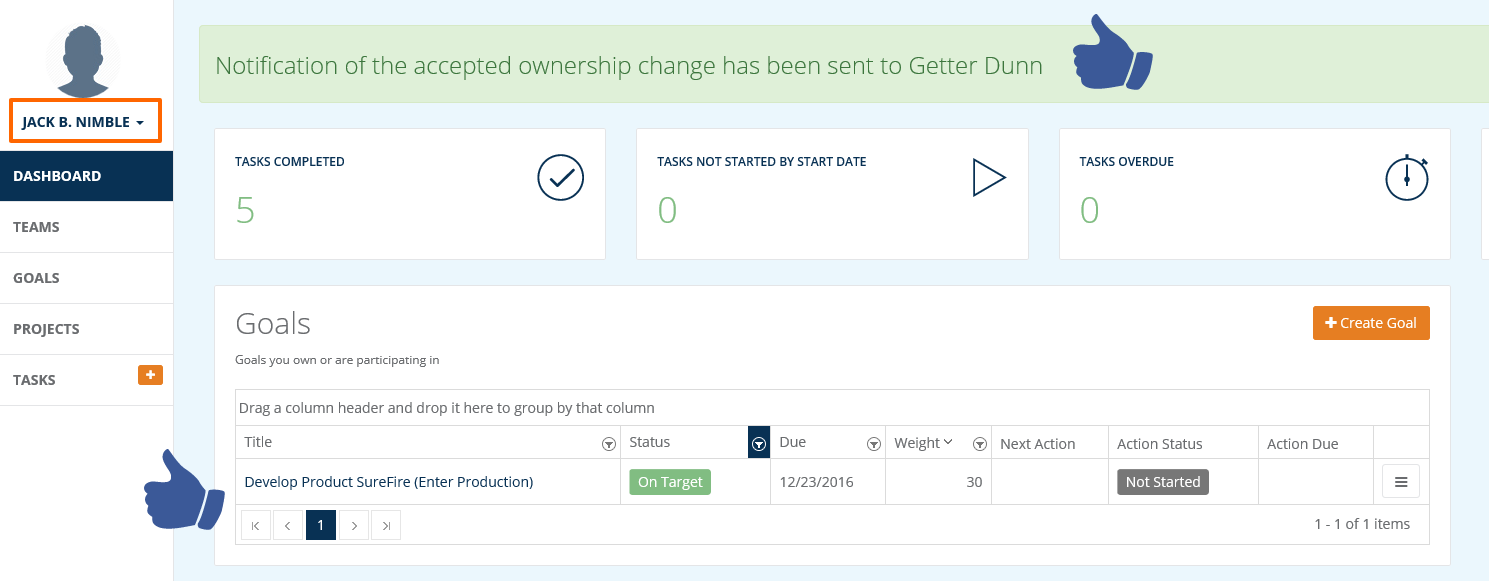
Task: Open the Goals section in sidebar
Action: coord(86,278)
